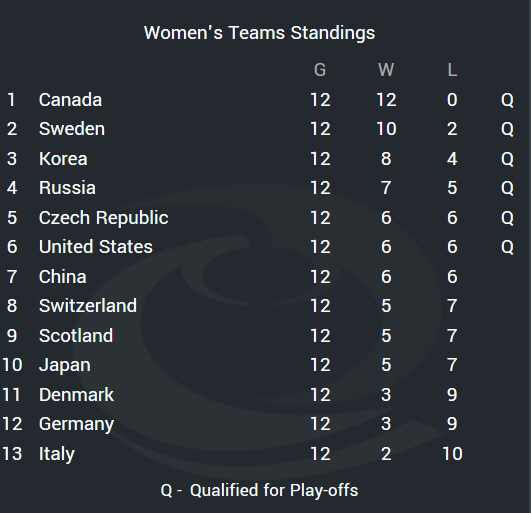Select Korea in the standings

(x=63, y=159)
